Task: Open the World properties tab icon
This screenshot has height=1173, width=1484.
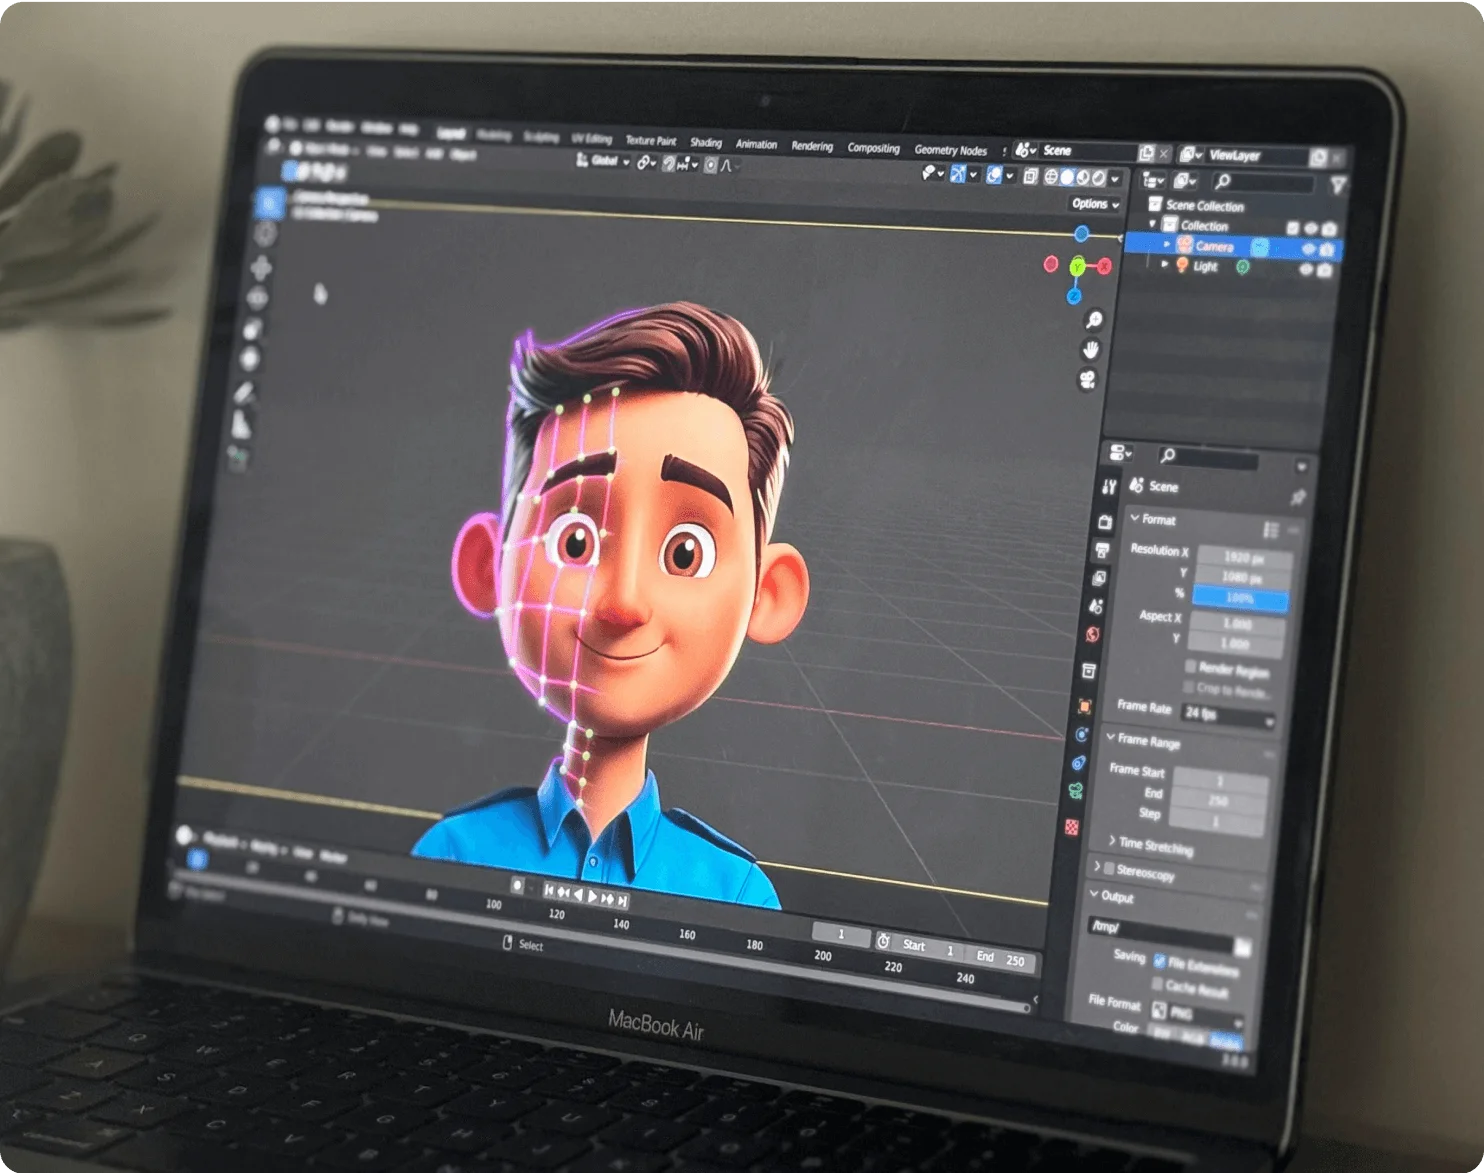Action: point(1092,635)
